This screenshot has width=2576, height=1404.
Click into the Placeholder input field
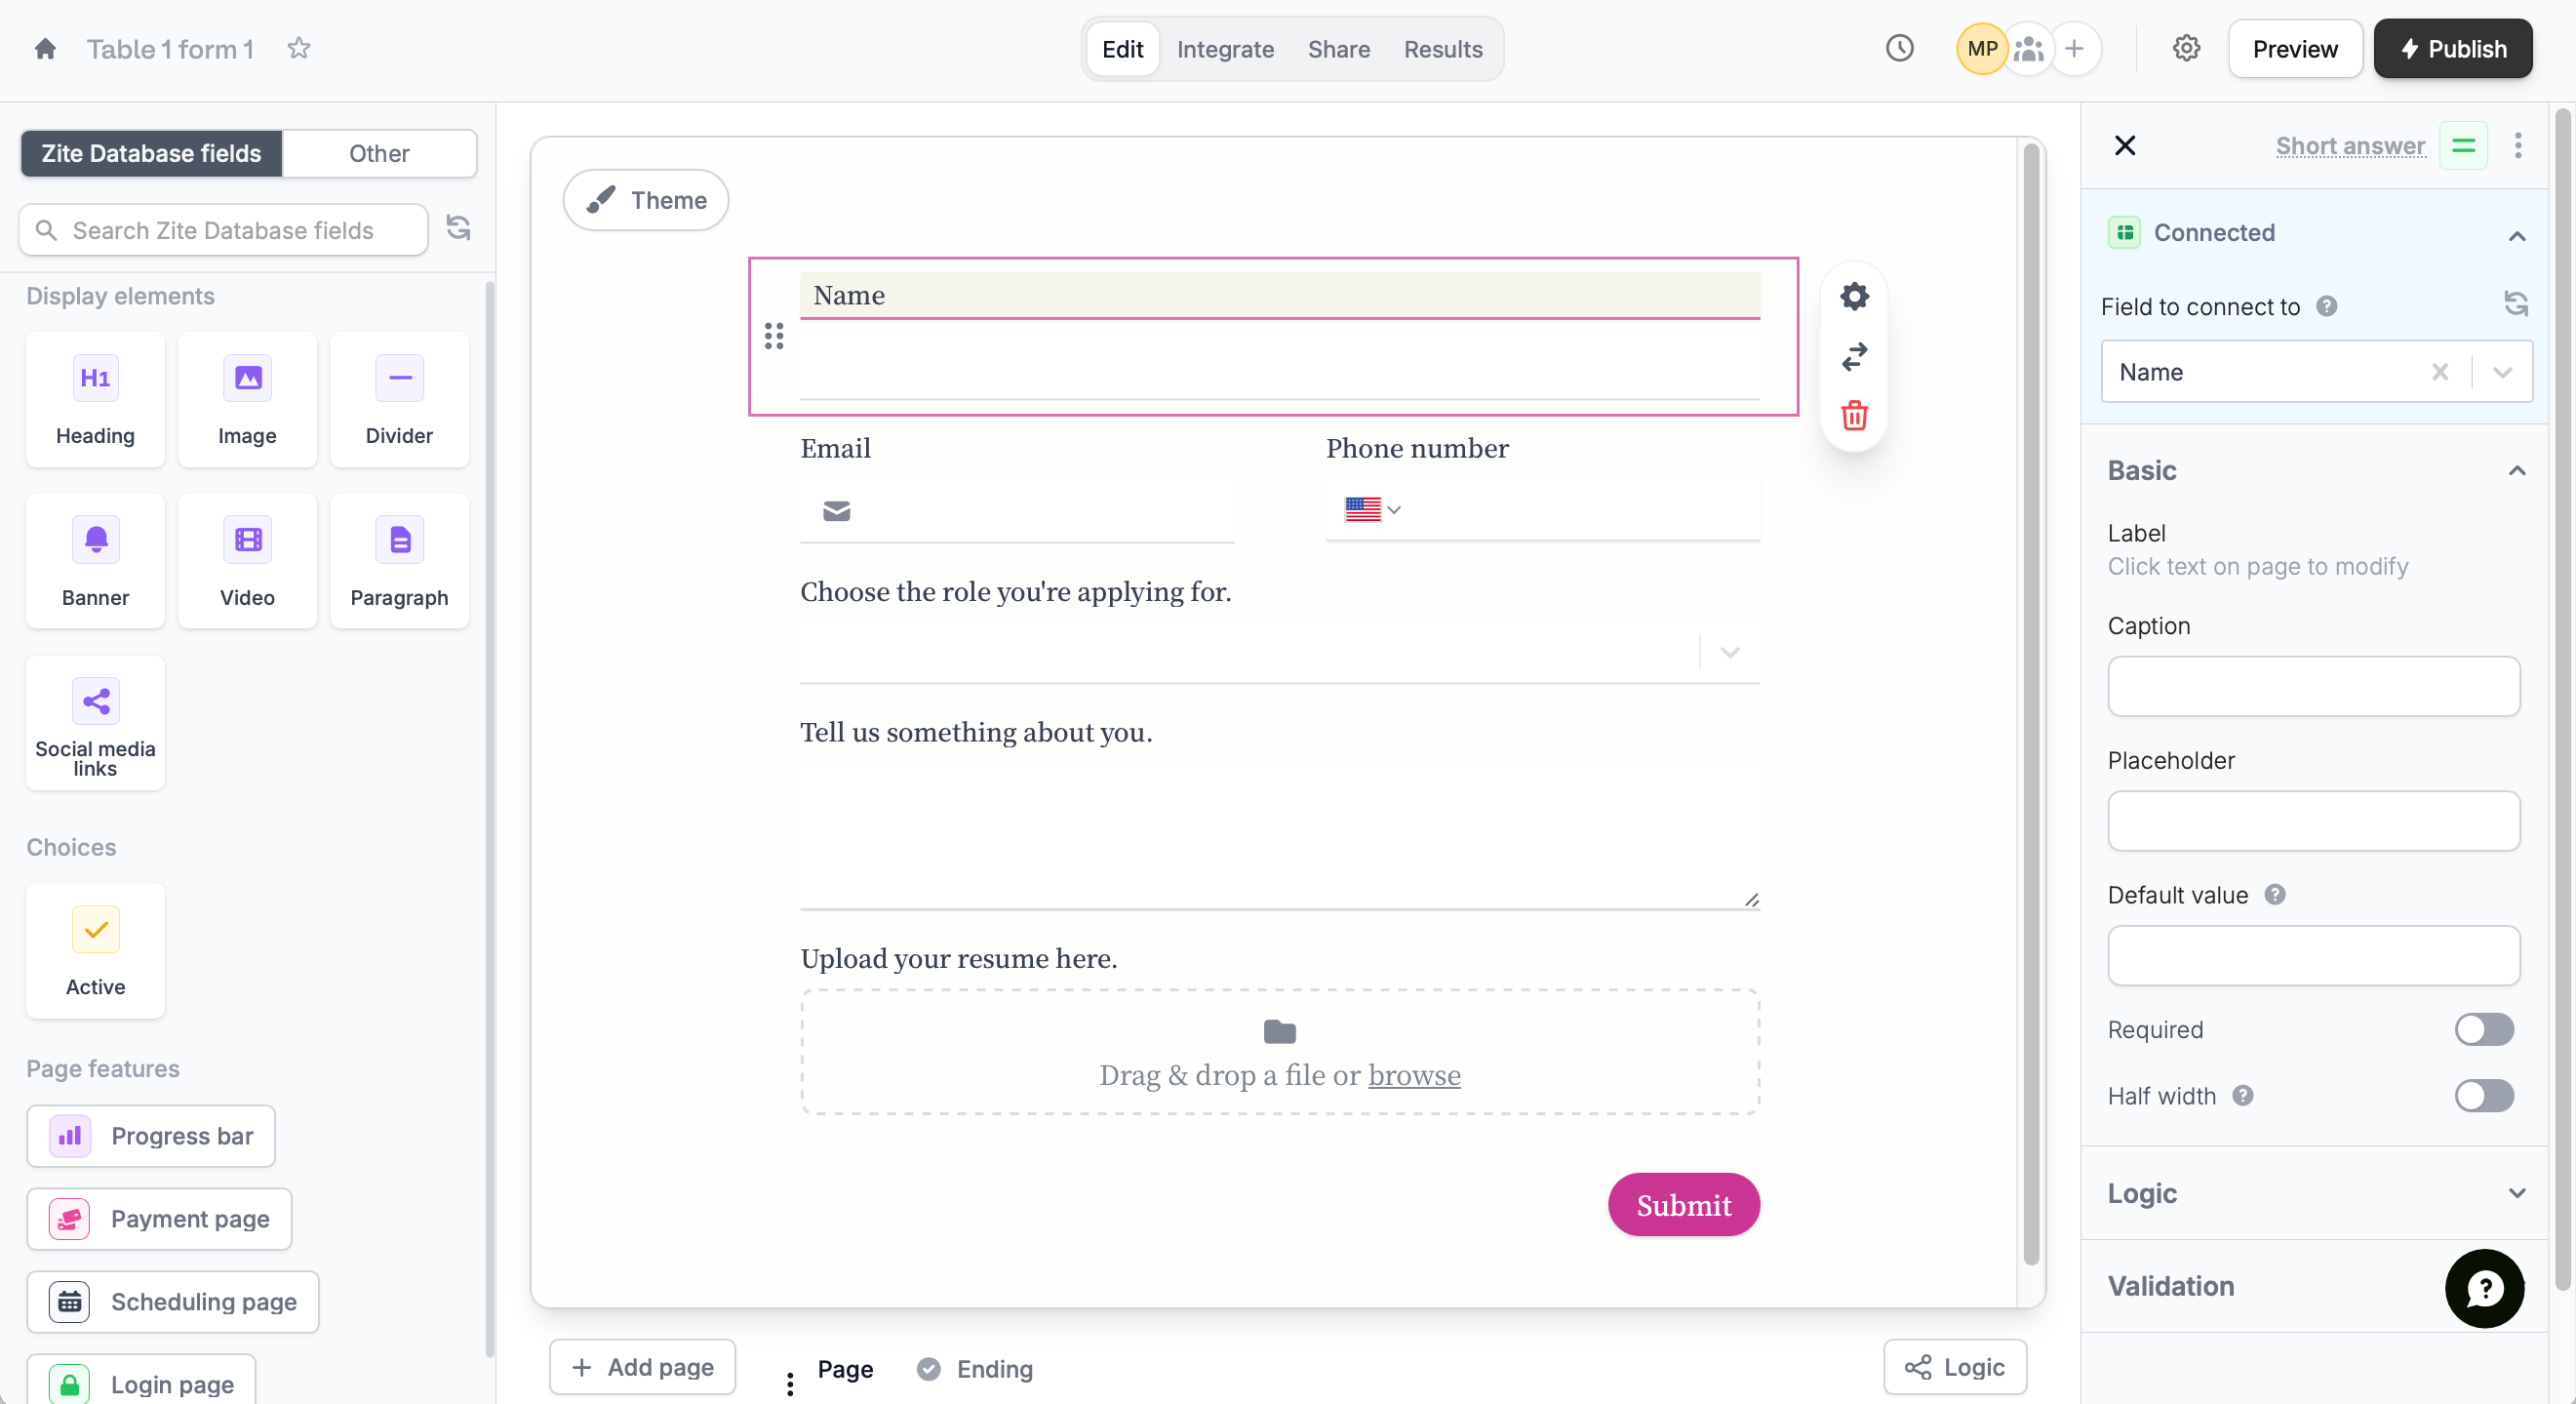point(2313,821)
